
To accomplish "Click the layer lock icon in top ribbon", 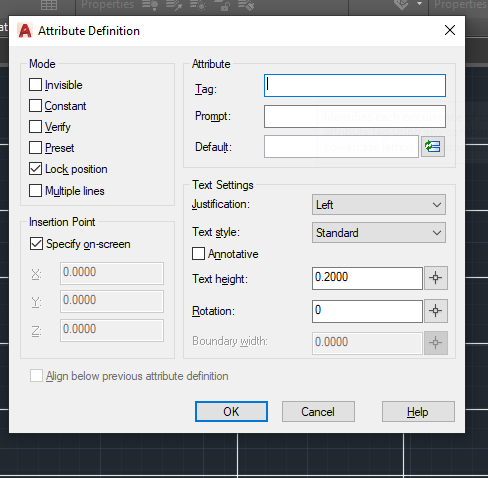I will [x=222, y=5].
